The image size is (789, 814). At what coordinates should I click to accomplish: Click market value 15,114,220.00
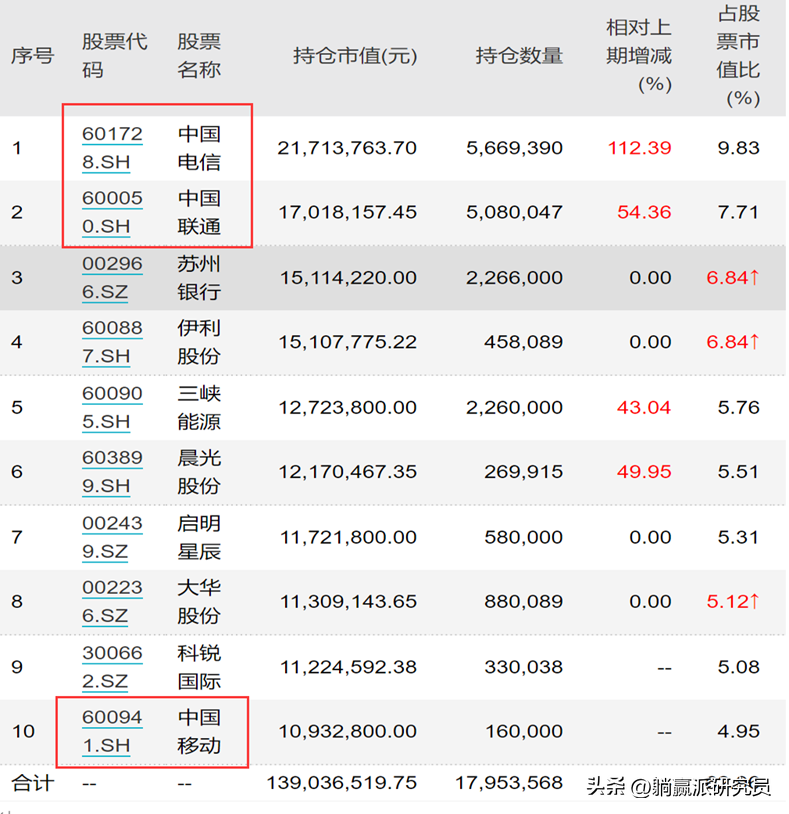348,278
